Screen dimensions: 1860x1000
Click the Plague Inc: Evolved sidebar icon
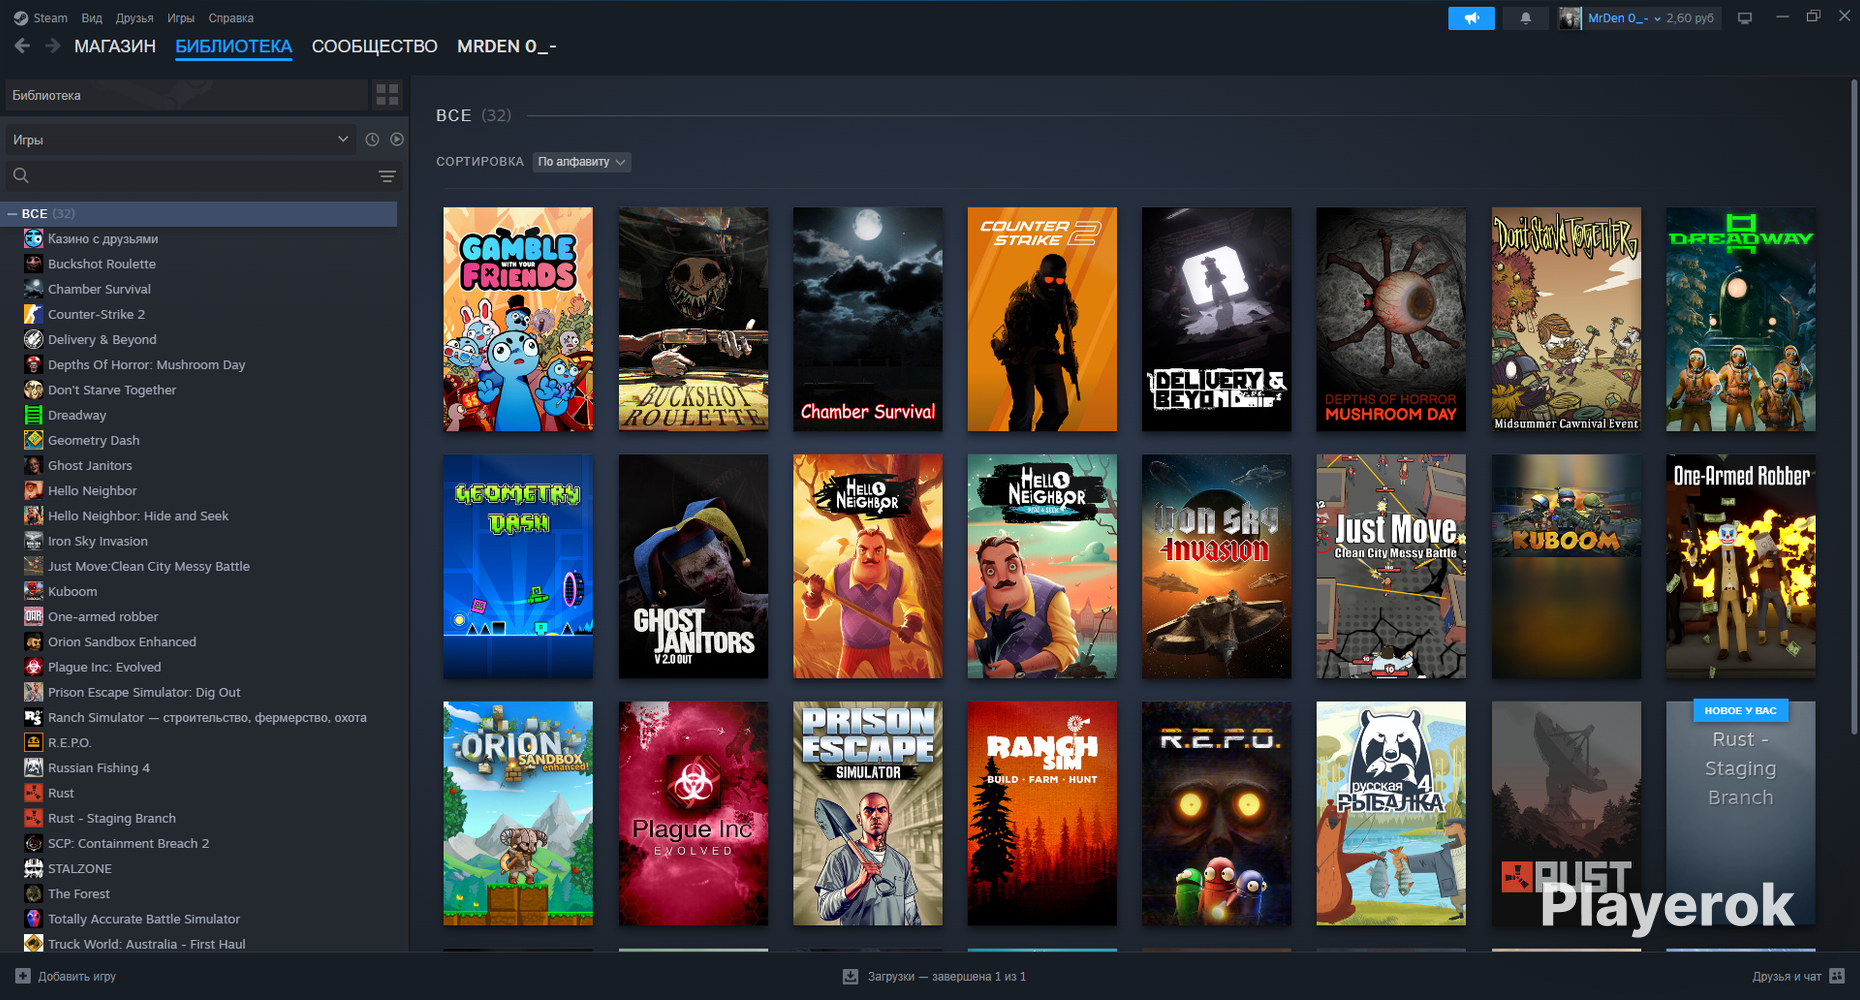33,667
